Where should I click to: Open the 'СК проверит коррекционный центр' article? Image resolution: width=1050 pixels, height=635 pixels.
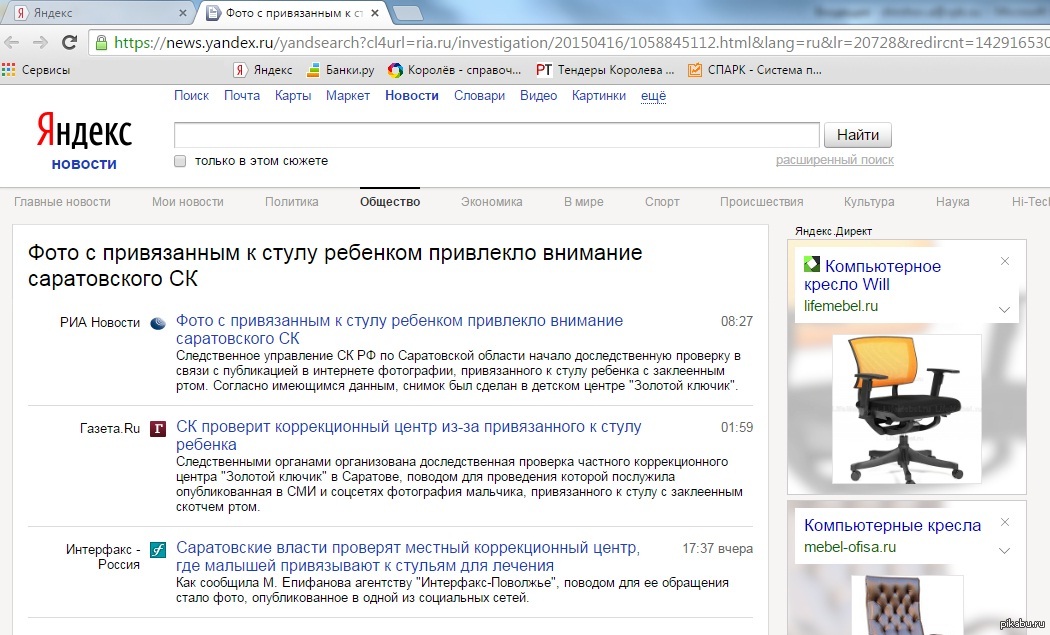pos(408,435)
